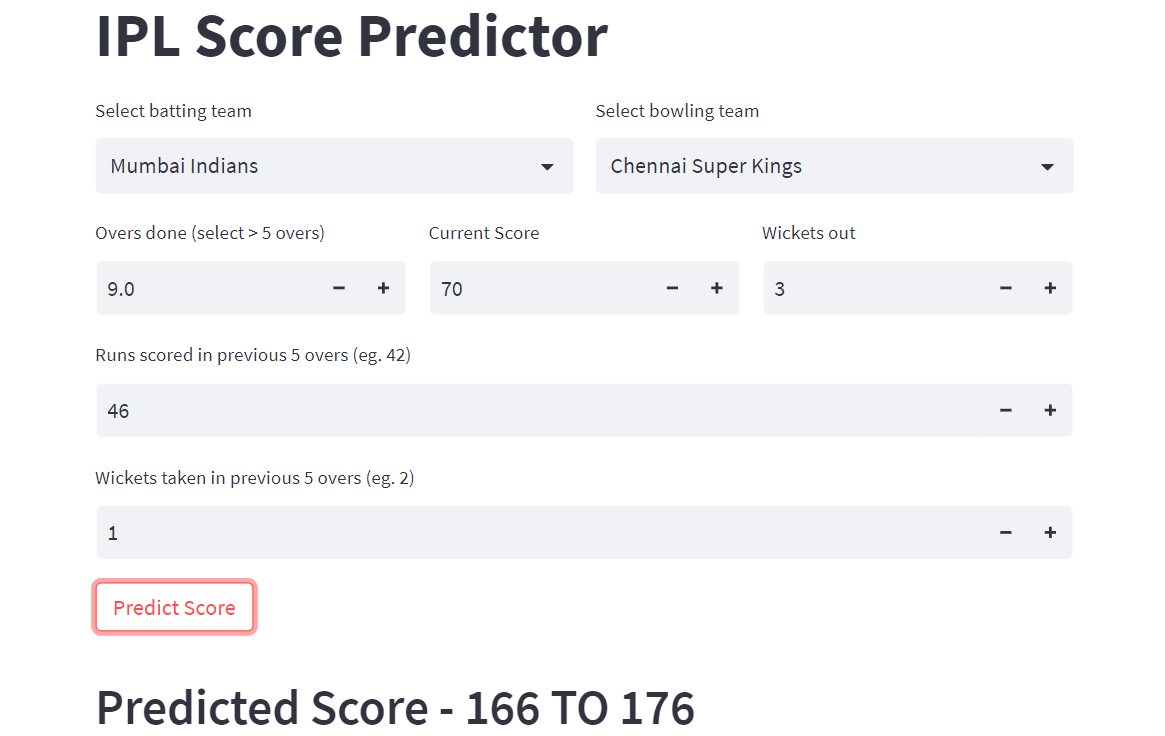Image resolution: width=1165 pixels, height=736 pixels.
Task: Click the IPL Score Predictor title
Action: point(352,37)
